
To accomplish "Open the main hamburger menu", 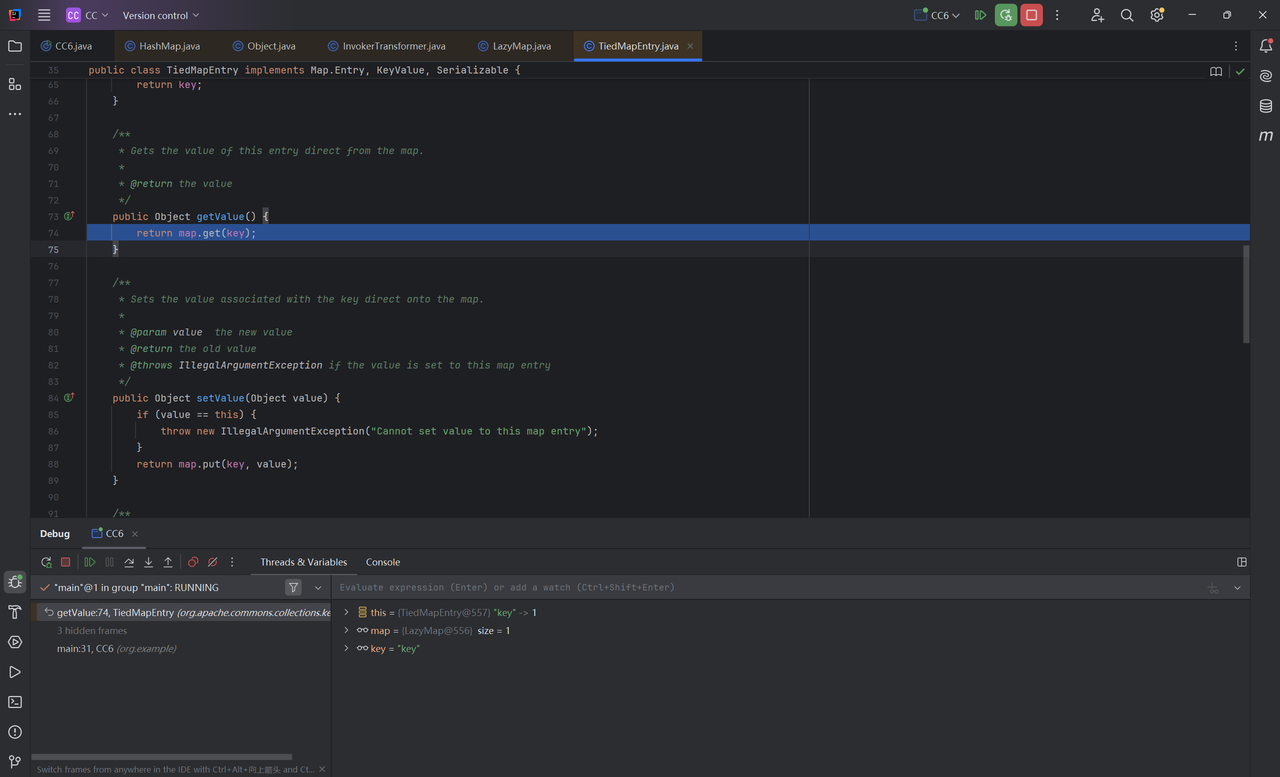I will point(44,15).
